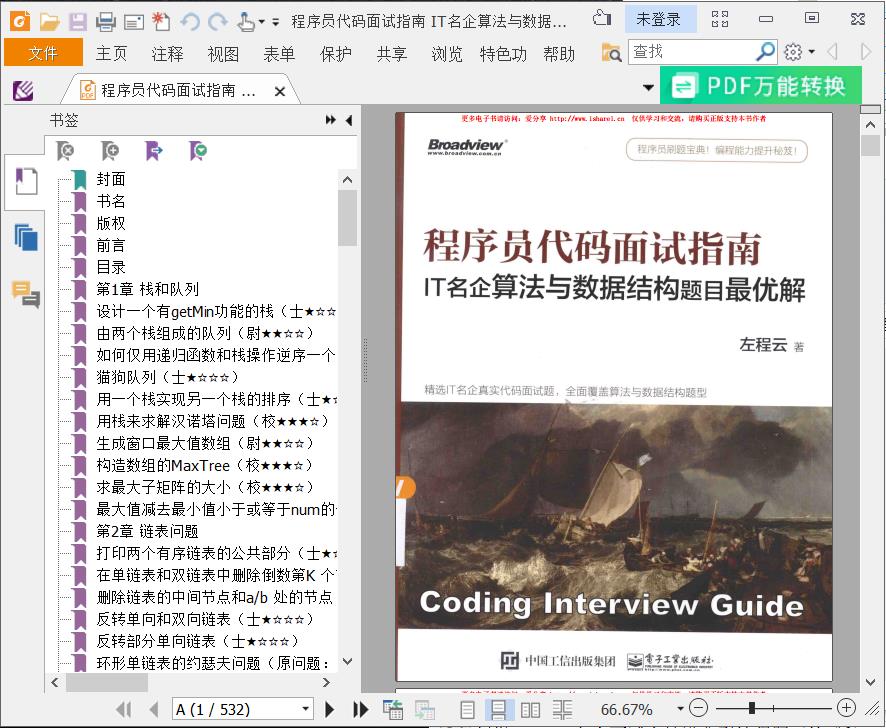Image resolution: width=886 pixels, height=728 pixels.
Task: Zoom in with the plus button
Action: 846,708
